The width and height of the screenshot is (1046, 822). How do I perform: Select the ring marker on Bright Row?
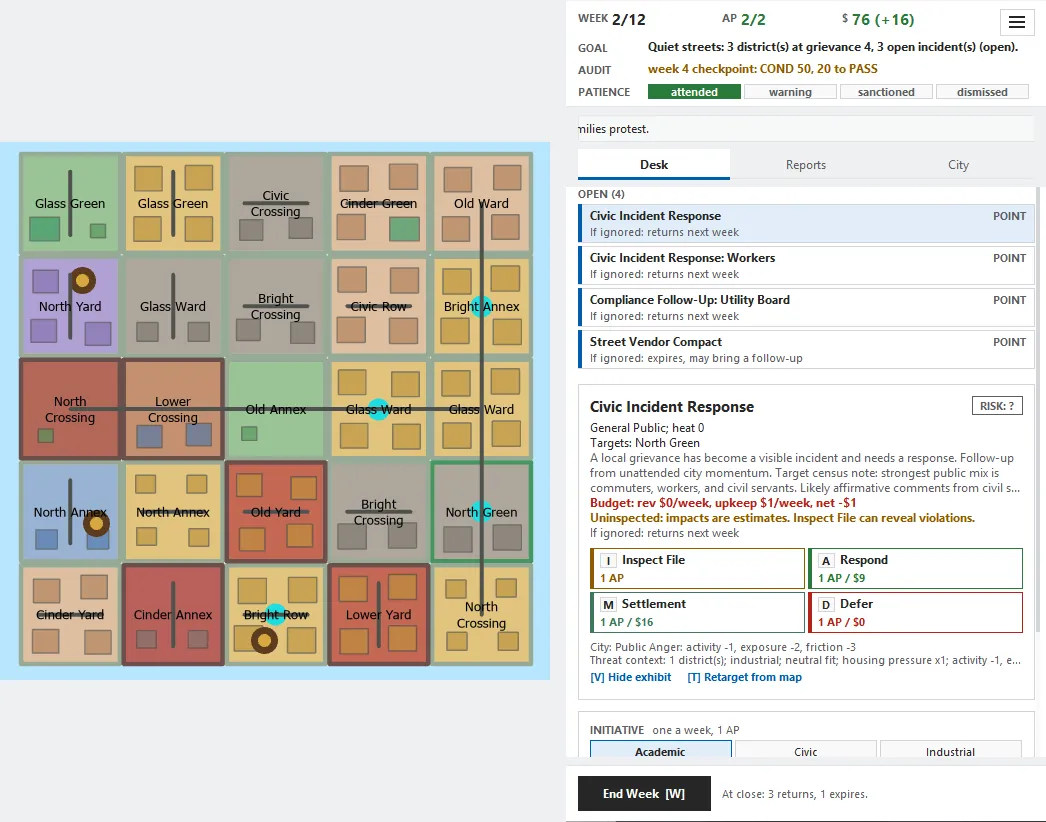point(264,641)
